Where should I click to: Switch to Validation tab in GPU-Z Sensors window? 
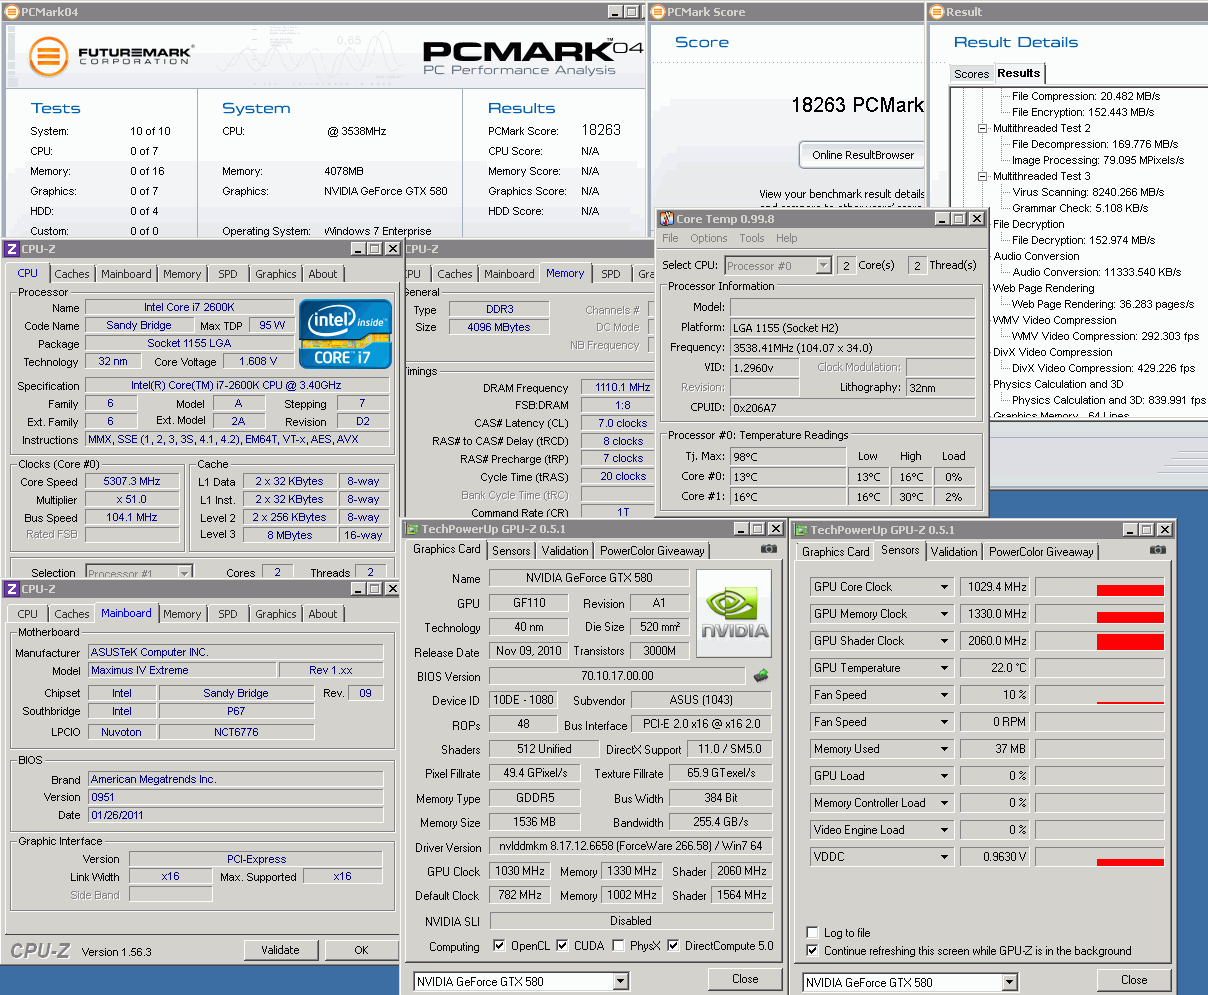[954, 552]
